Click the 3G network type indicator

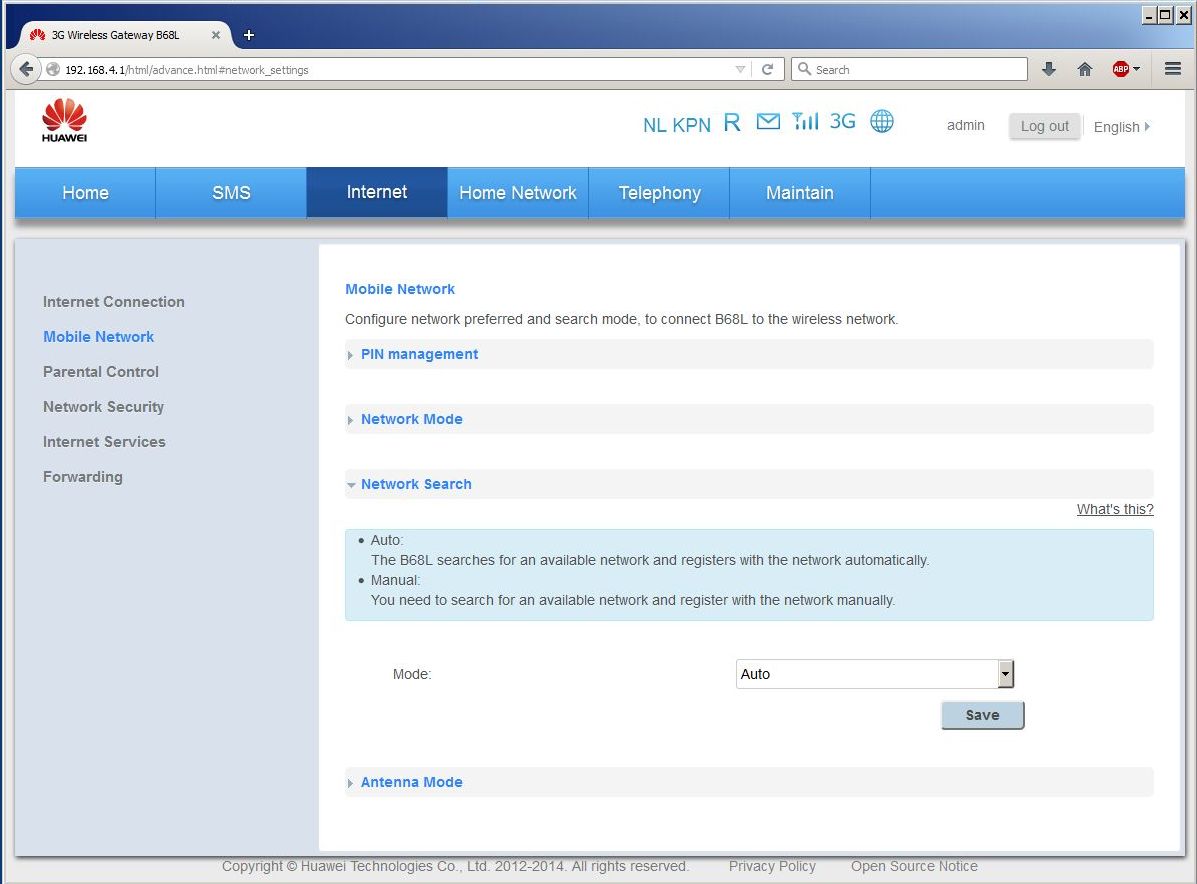[x=843, y=121]
